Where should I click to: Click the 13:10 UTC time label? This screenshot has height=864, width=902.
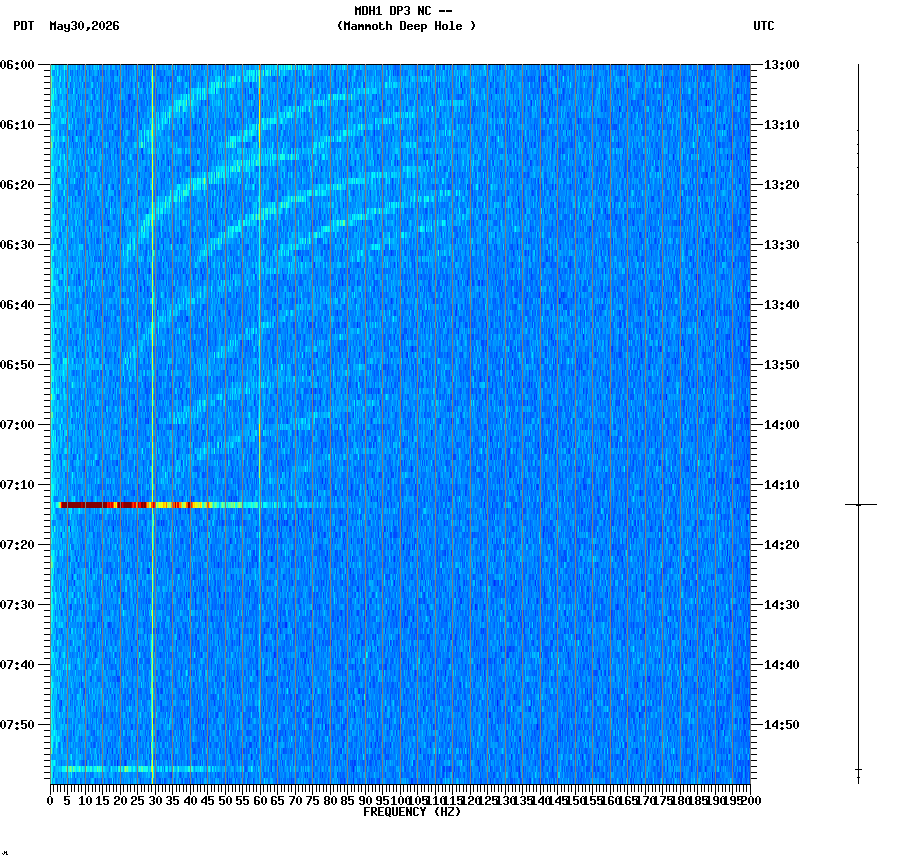tap(782, 125)
